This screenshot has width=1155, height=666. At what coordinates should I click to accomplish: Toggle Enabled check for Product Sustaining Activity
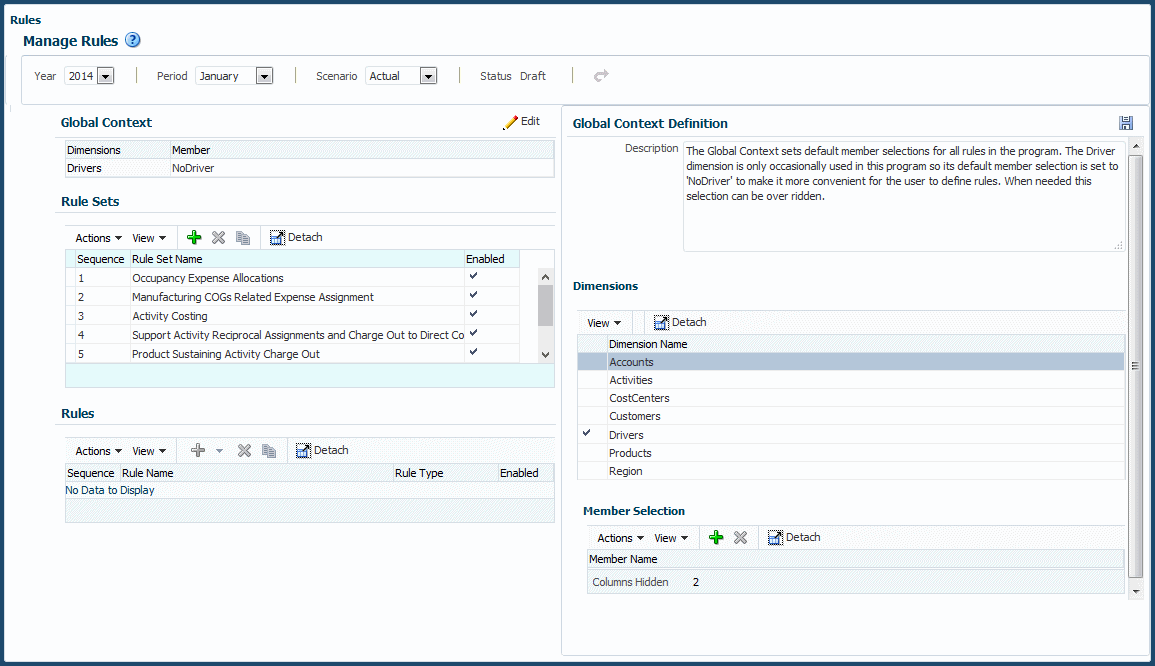[x=474, y=351]
